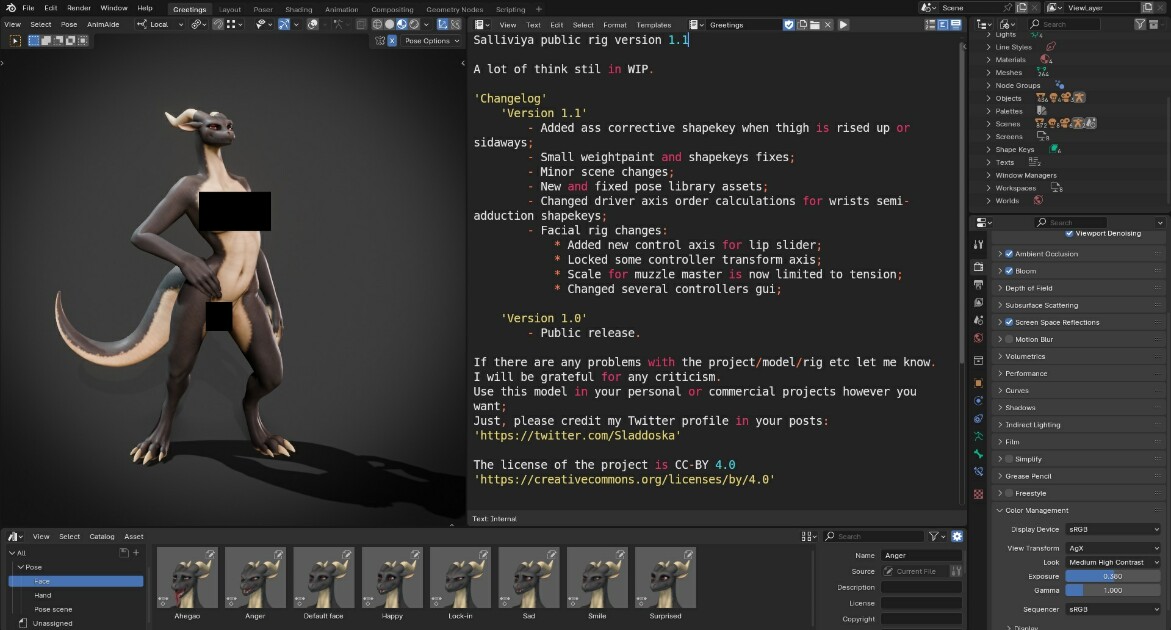1171x630 pixels.
Task: Open the World properties tab icon
Action: pos(978,338)
